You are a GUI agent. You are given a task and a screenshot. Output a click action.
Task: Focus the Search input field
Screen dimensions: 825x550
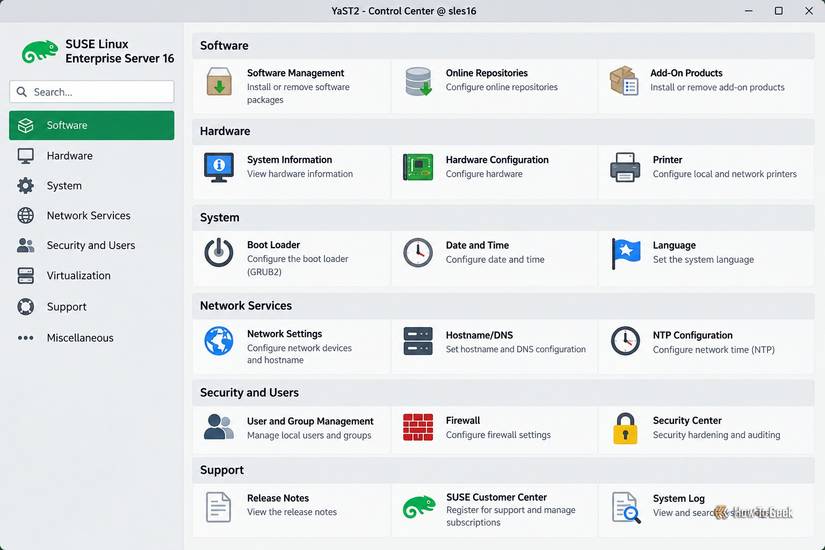[92, 92]
